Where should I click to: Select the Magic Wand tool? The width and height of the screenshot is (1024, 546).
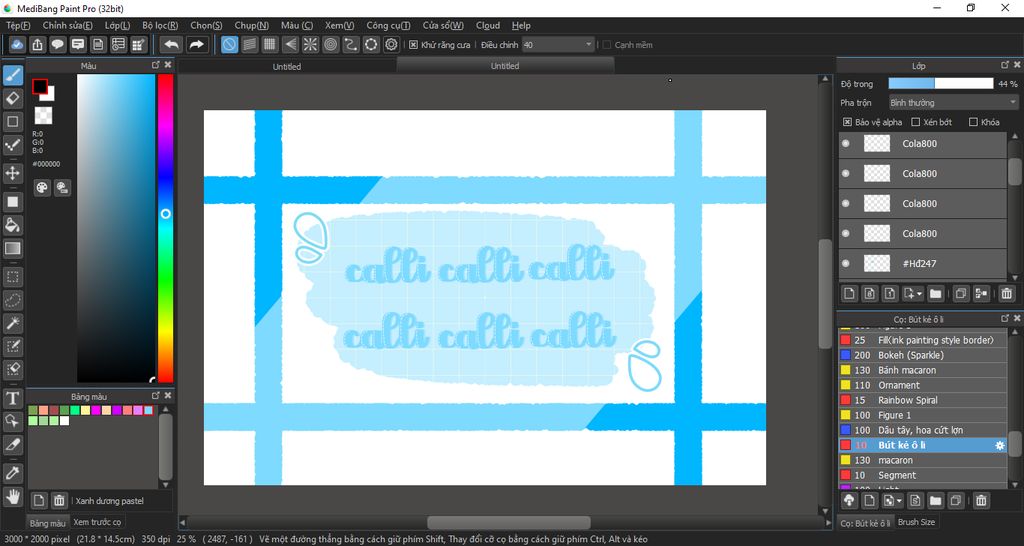click(12, 323)
